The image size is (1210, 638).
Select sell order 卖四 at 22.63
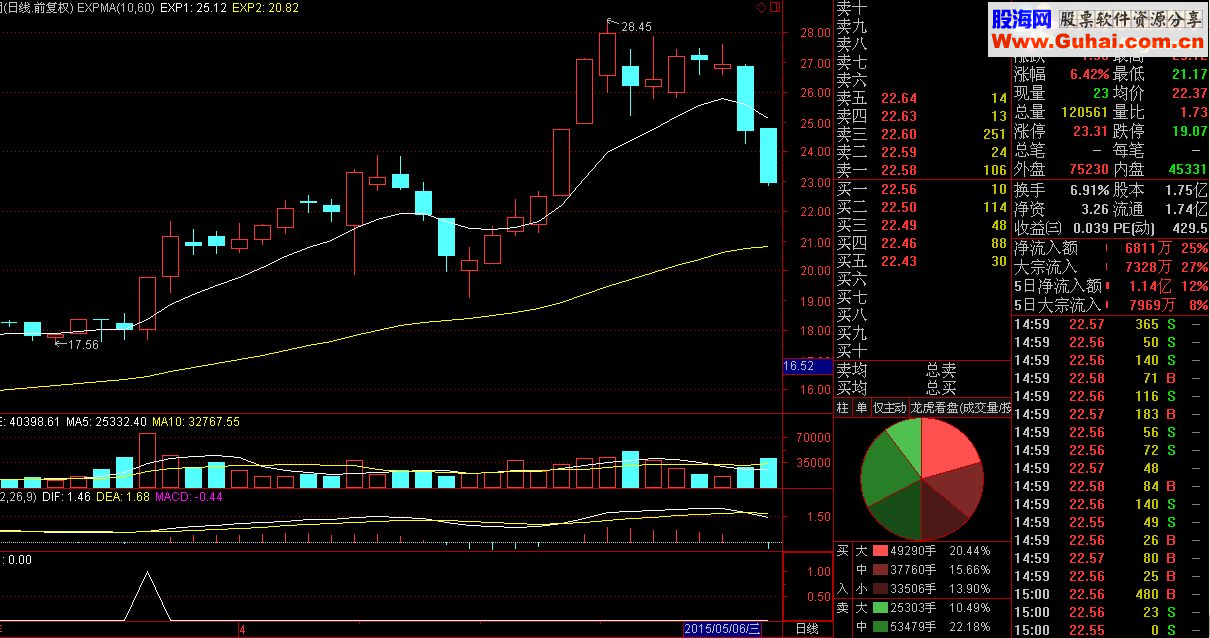pos(922,116)
